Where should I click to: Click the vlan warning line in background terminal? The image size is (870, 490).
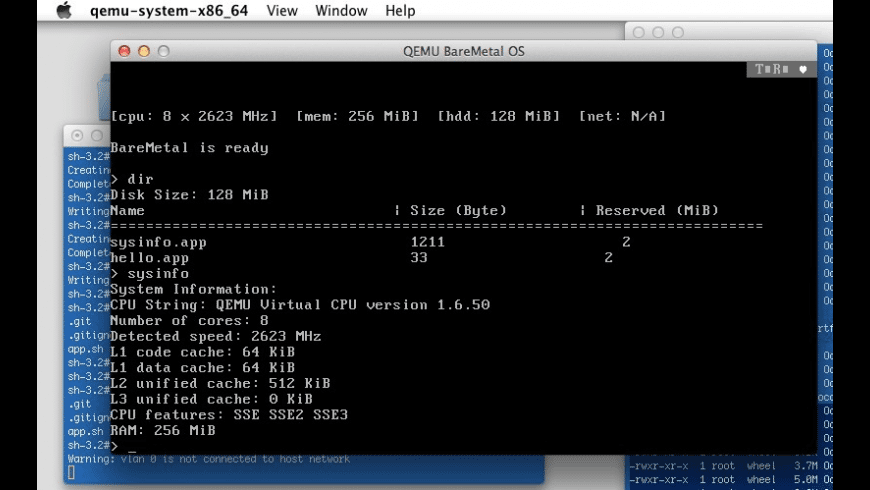click(x=209, y=459)
